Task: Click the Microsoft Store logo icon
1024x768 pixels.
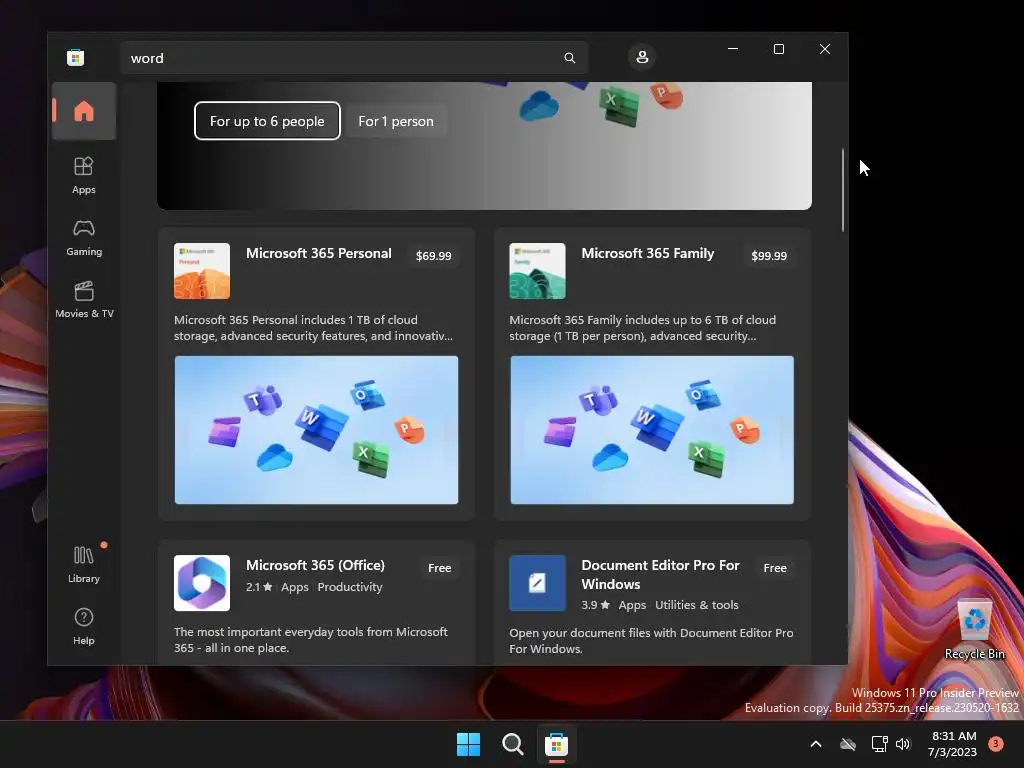Action: tap(75, 57)
